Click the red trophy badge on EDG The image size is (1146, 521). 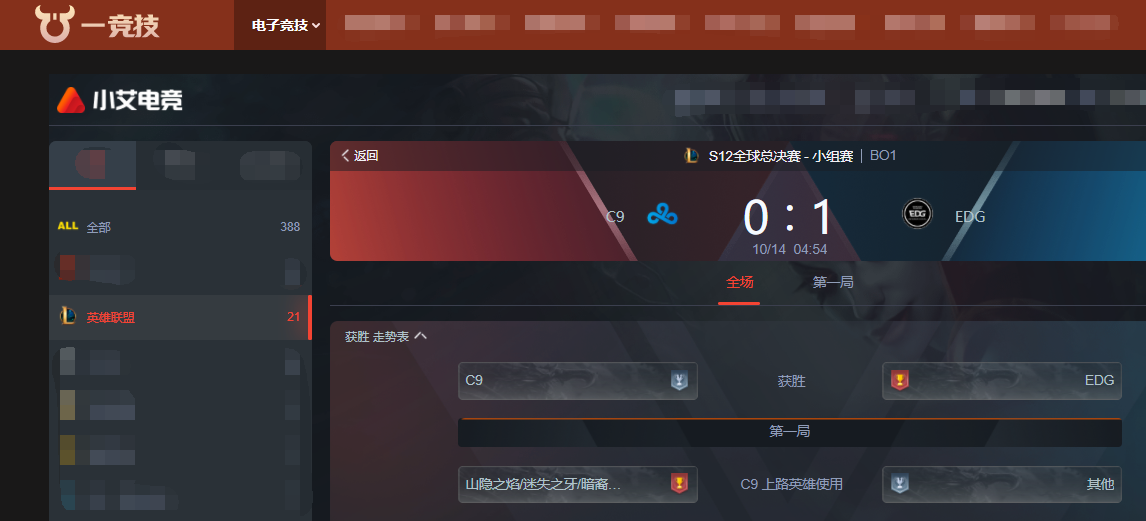point(899,381)
